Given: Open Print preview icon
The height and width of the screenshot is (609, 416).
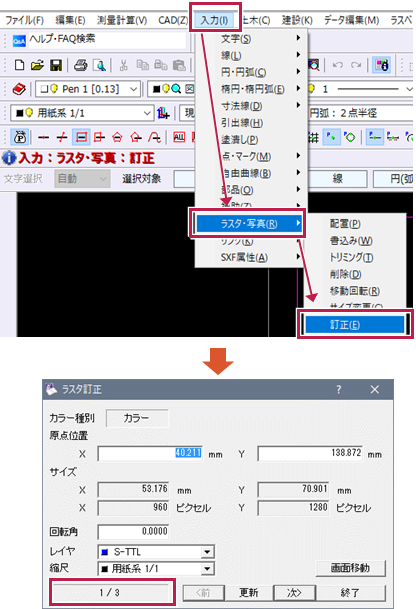Looking at the screenshot, I should 99,65.
